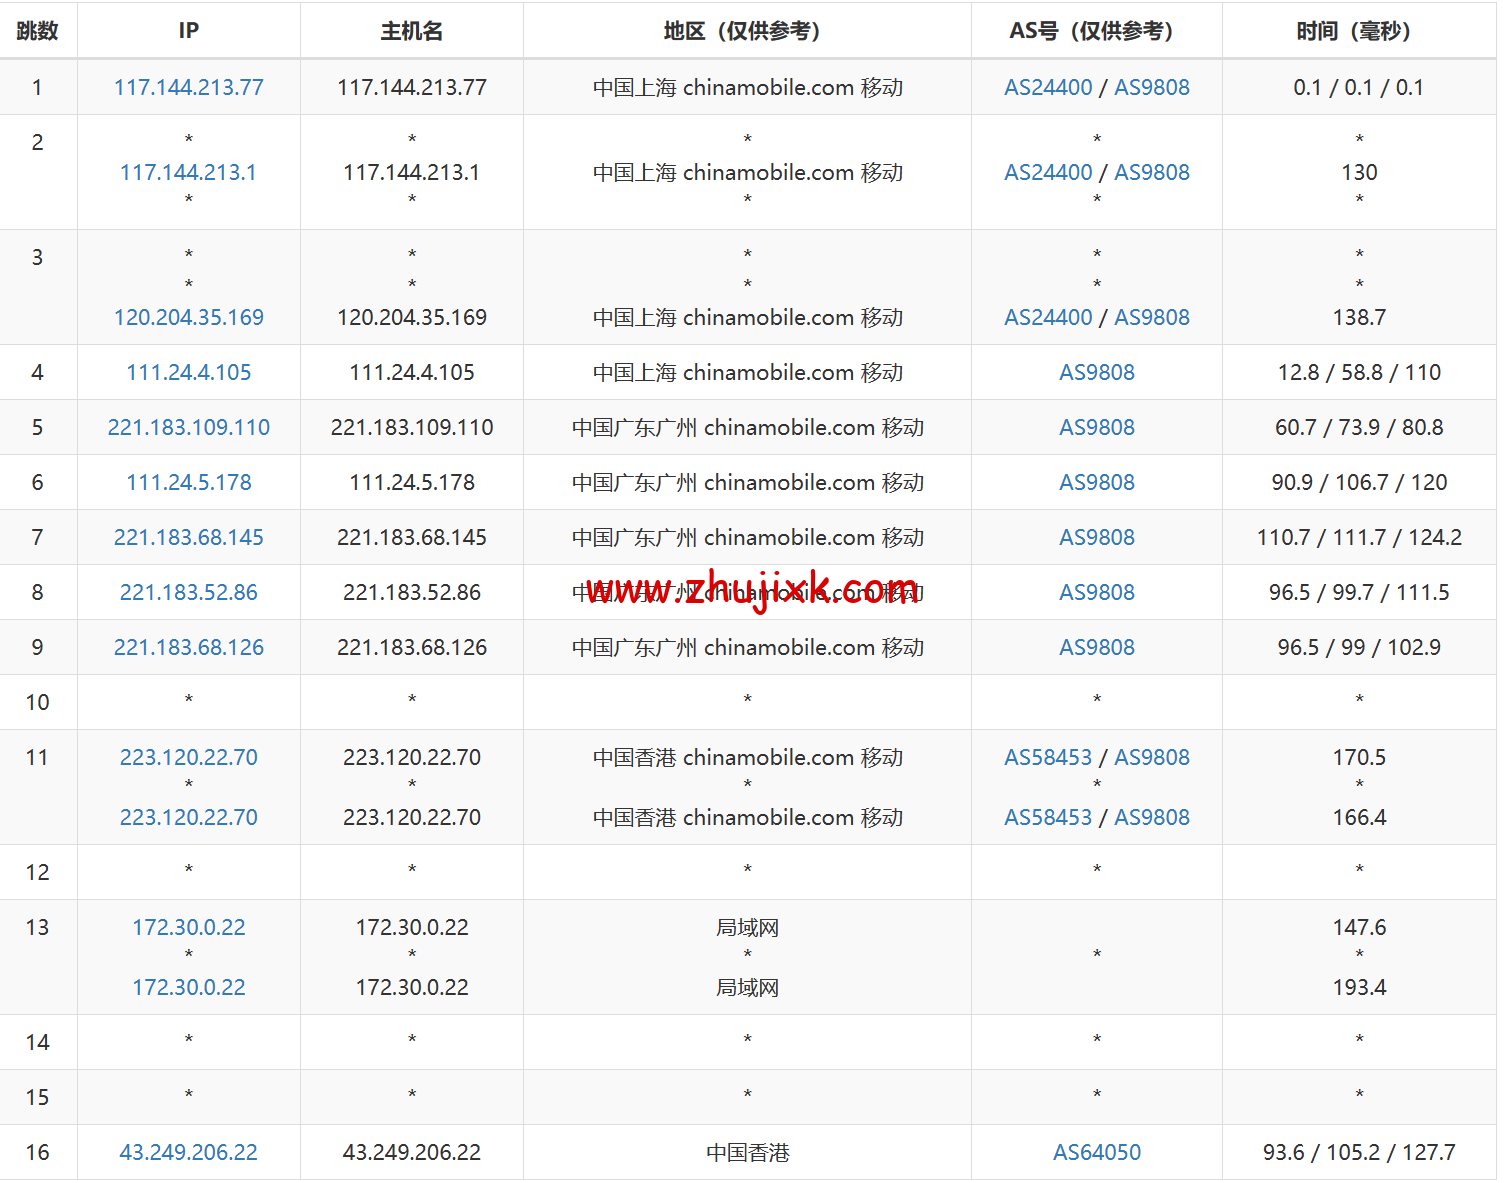Click the 221.183.109.110 IP link
1504x1183 pixels.
188,427
